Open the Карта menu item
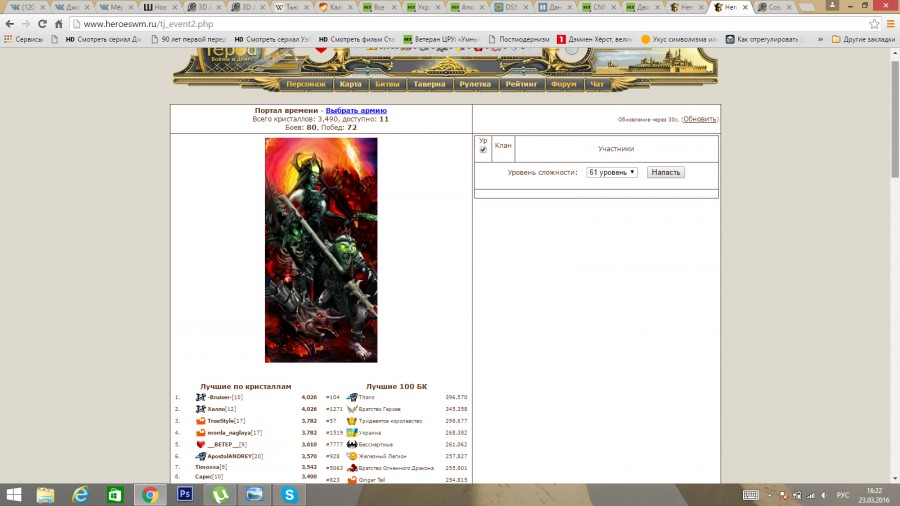 pyautogui.click(x=350, y=85)
